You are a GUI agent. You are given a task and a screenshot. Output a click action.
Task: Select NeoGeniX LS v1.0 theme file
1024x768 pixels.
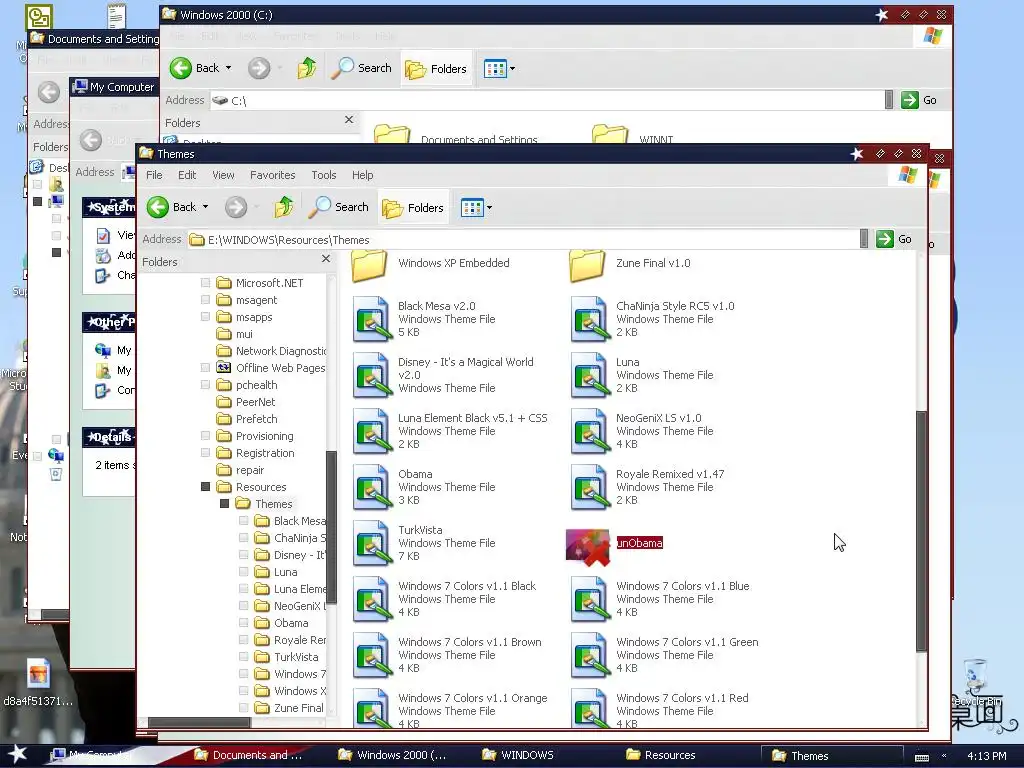click(589, 431)
